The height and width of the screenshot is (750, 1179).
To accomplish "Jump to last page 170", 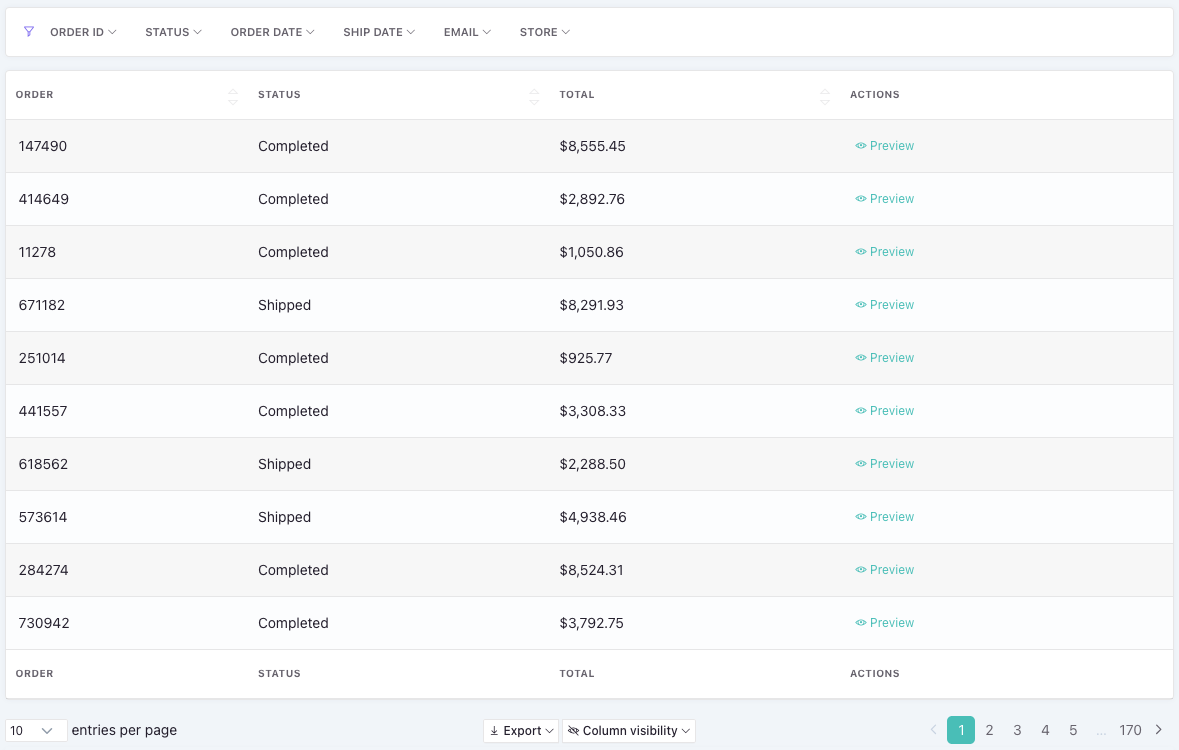I will point(1130,730).
